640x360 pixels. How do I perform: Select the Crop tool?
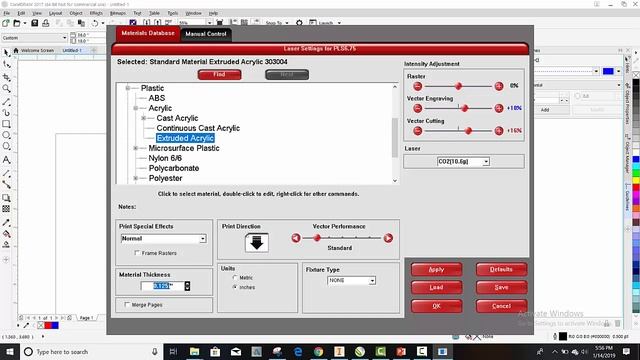pos(6,77)
